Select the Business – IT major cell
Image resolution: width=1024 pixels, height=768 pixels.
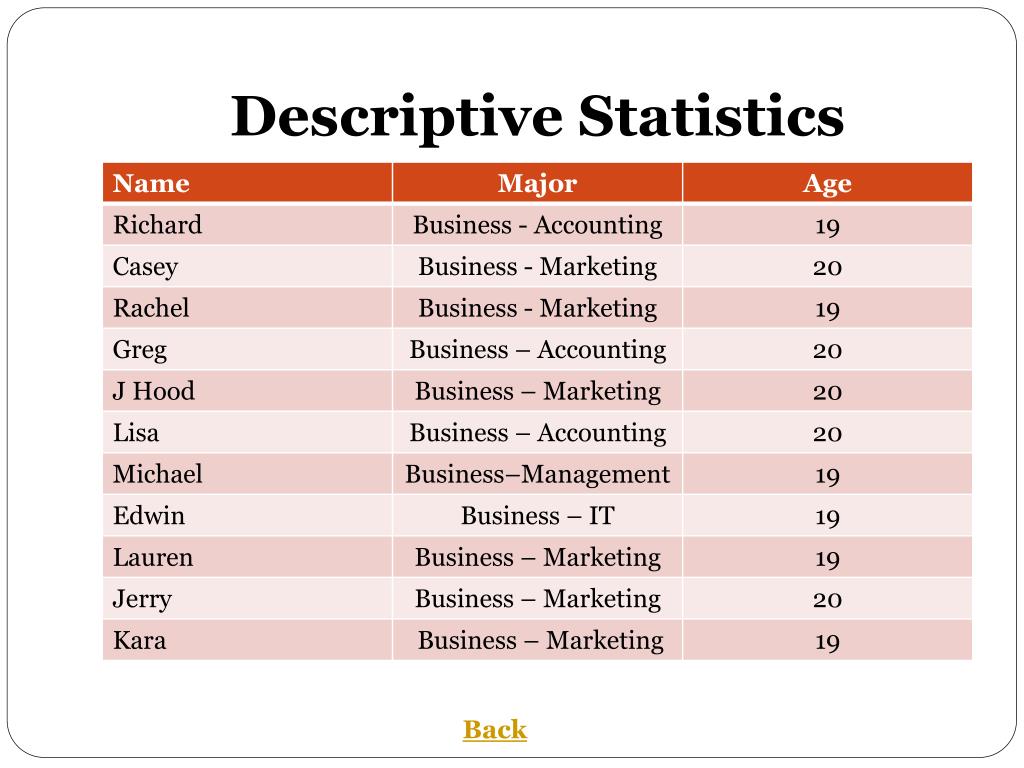coord(537,516)
